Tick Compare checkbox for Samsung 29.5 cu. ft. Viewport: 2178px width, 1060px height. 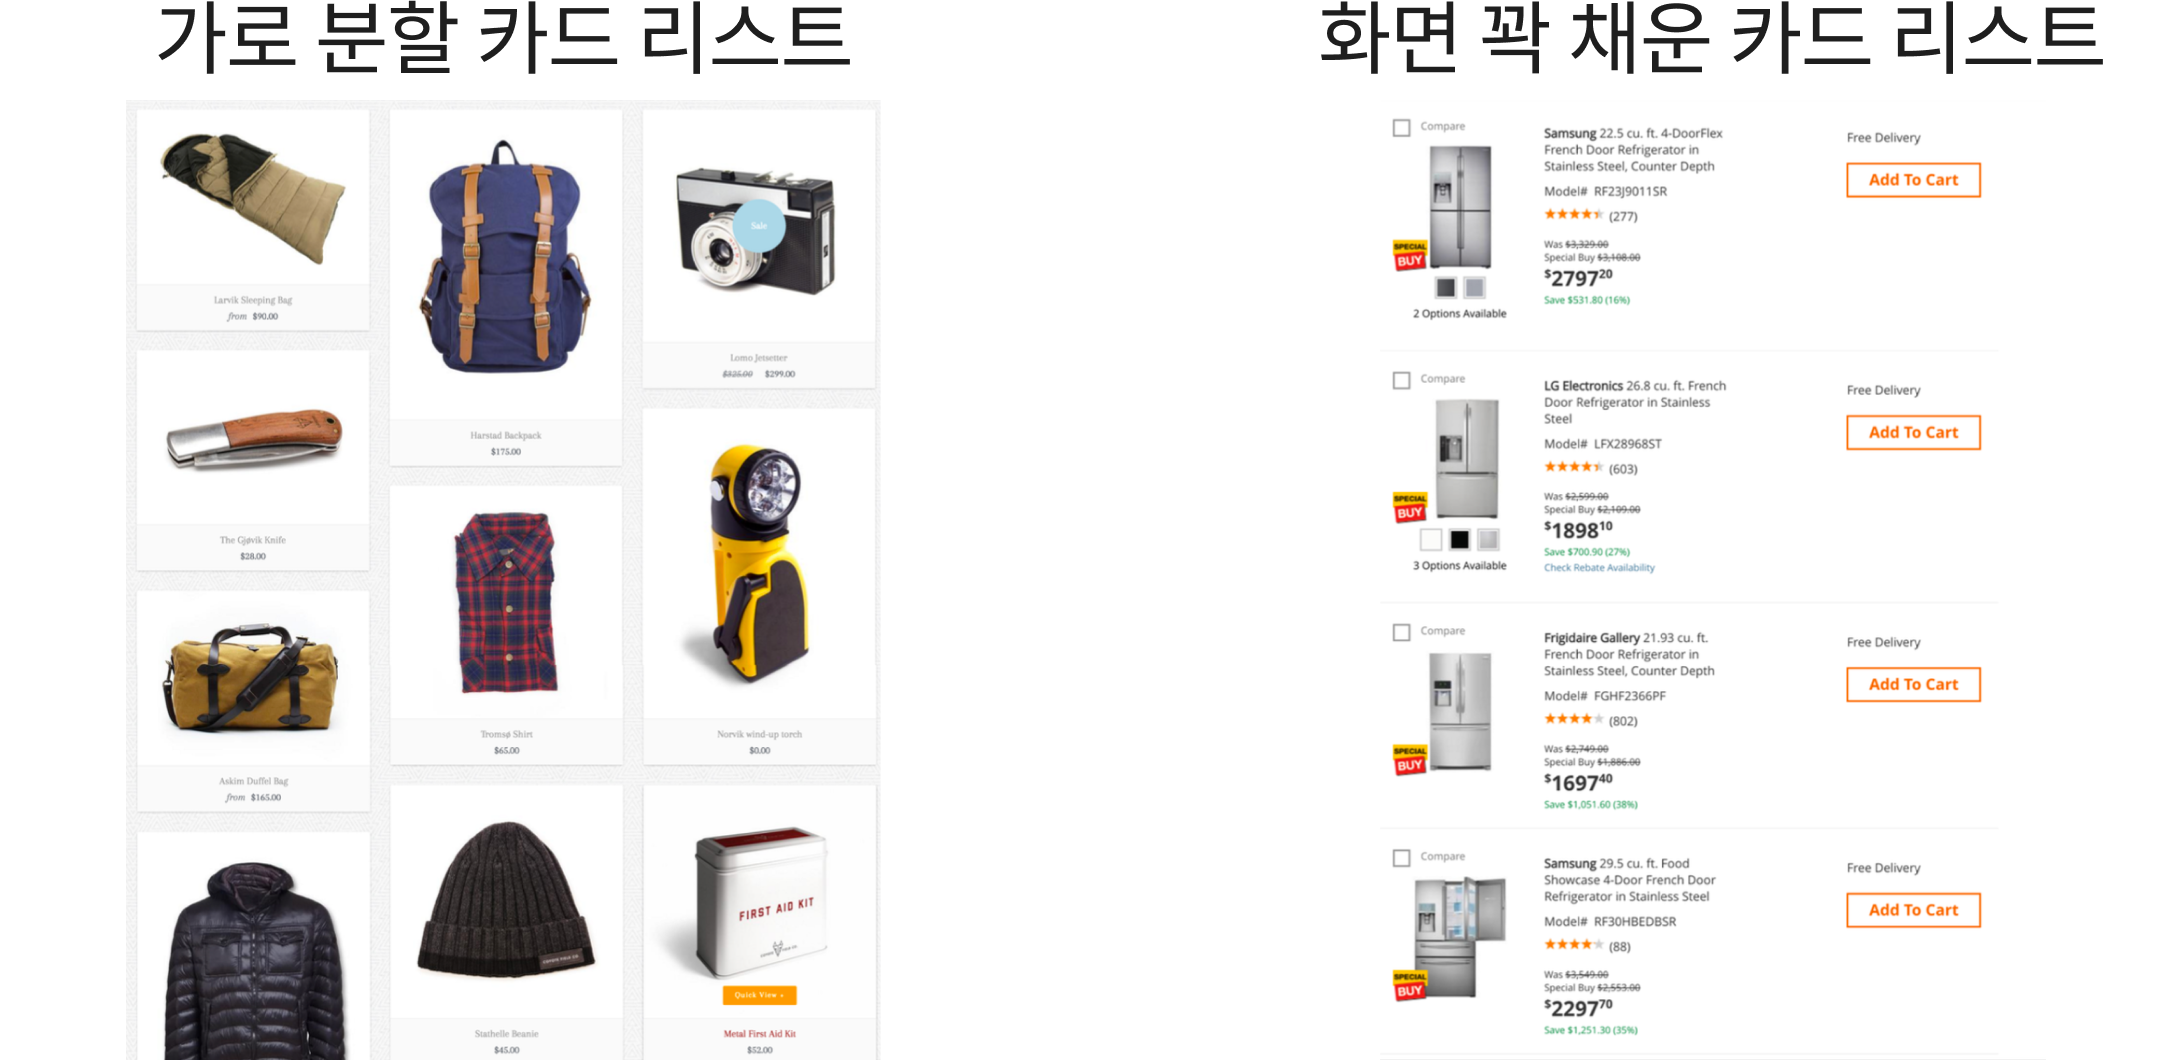pyautogui.click(x=1401, y=858)
